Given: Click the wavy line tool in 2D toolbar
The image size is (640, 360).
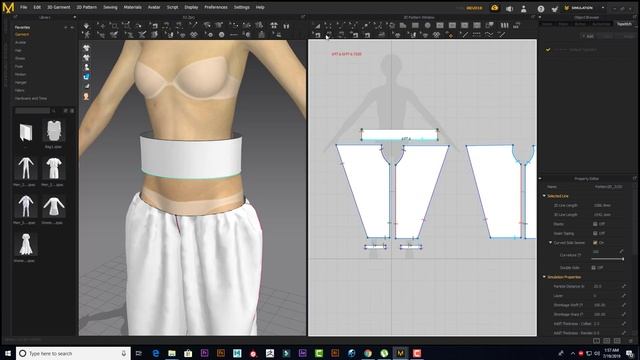Looking at the screenshot, I should (x=489, y=35).
